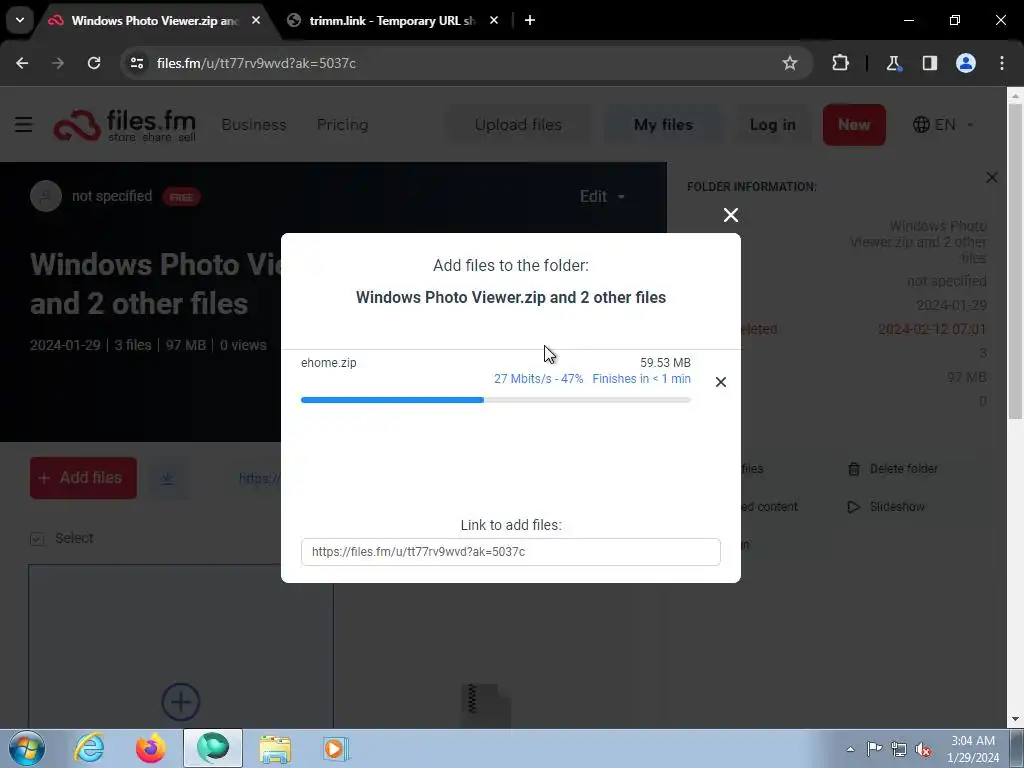Image resolution: width=1024 pixels, height=768 pixels.
Task: Open the browser extensions menu
Action: [840, 63]
